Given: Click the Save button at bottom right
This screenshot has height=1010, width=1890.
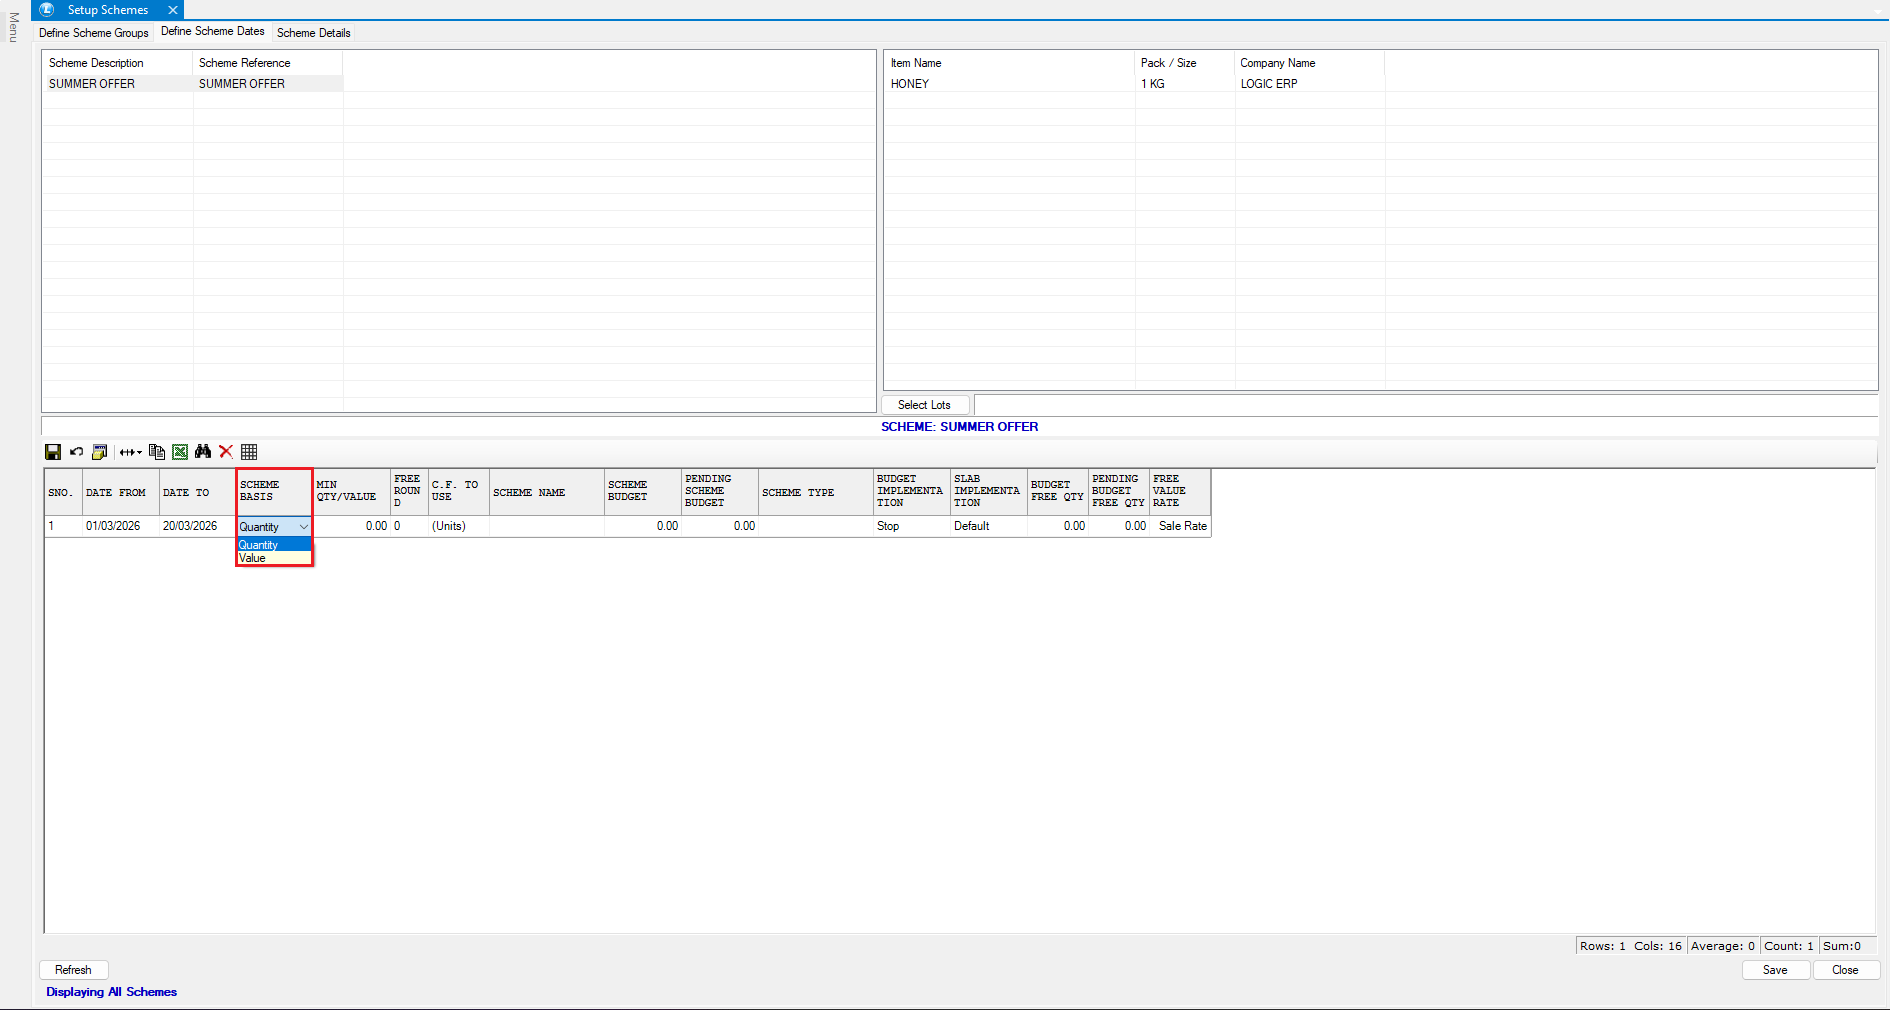Looking at the screenshot, I should coord(1775,970).
